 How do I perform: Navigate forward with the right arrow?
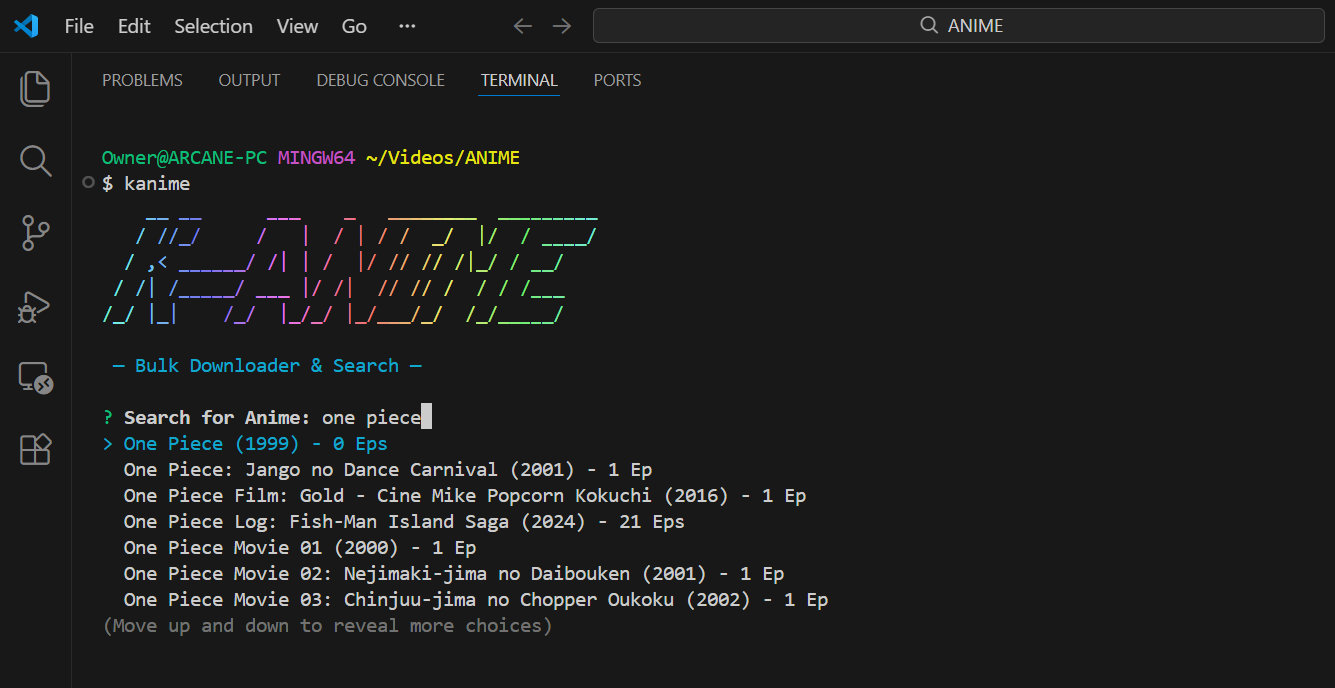coord(562,26)
